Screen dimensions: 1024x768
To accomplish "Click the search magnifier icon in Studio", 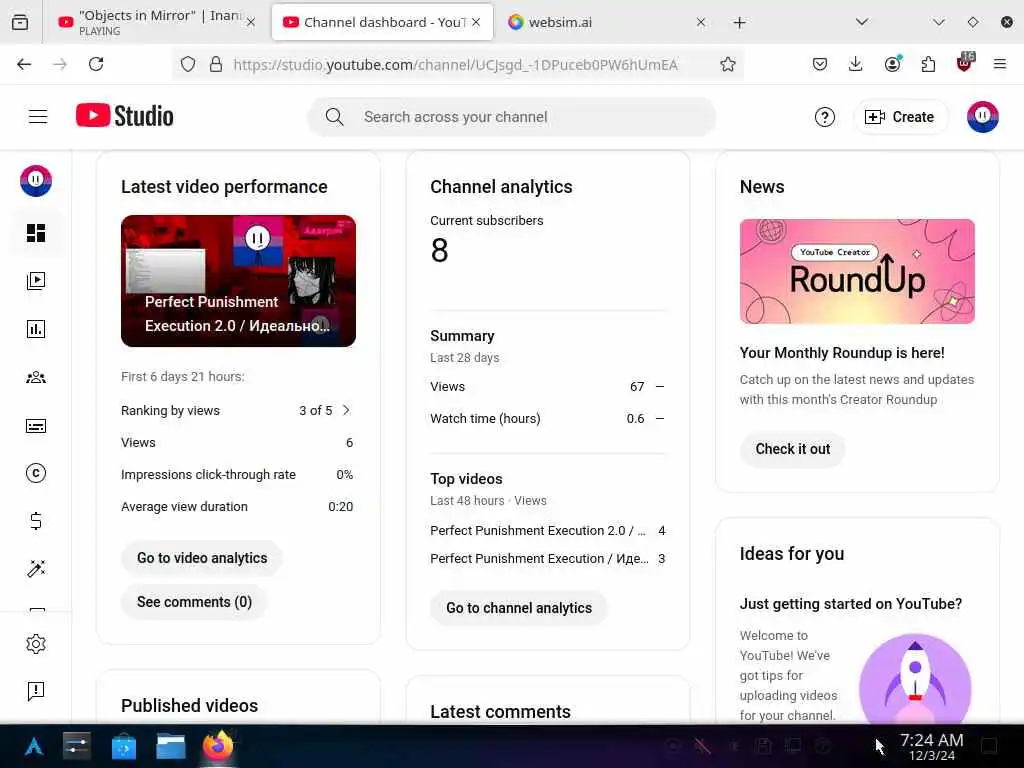I will pyautogui.click(x=334, y=117).
